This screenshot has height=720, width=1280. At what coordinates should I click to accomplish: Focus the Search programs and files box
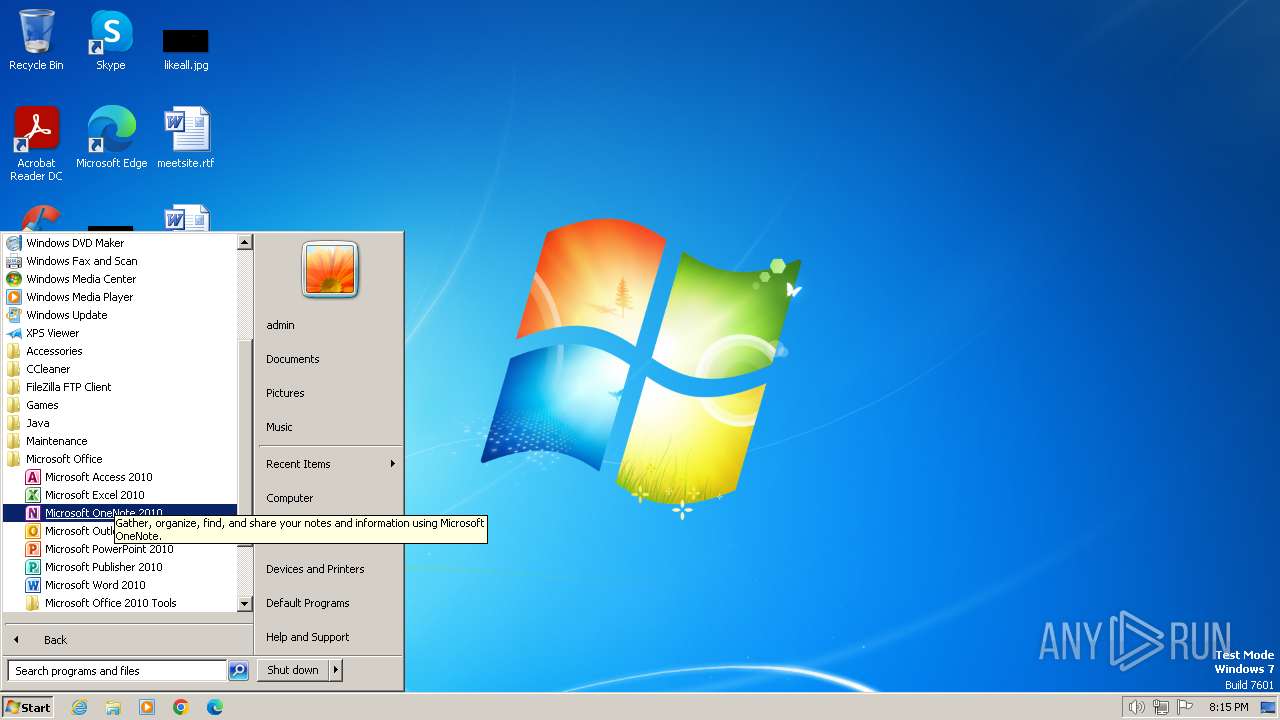click(x=117, y=671)
